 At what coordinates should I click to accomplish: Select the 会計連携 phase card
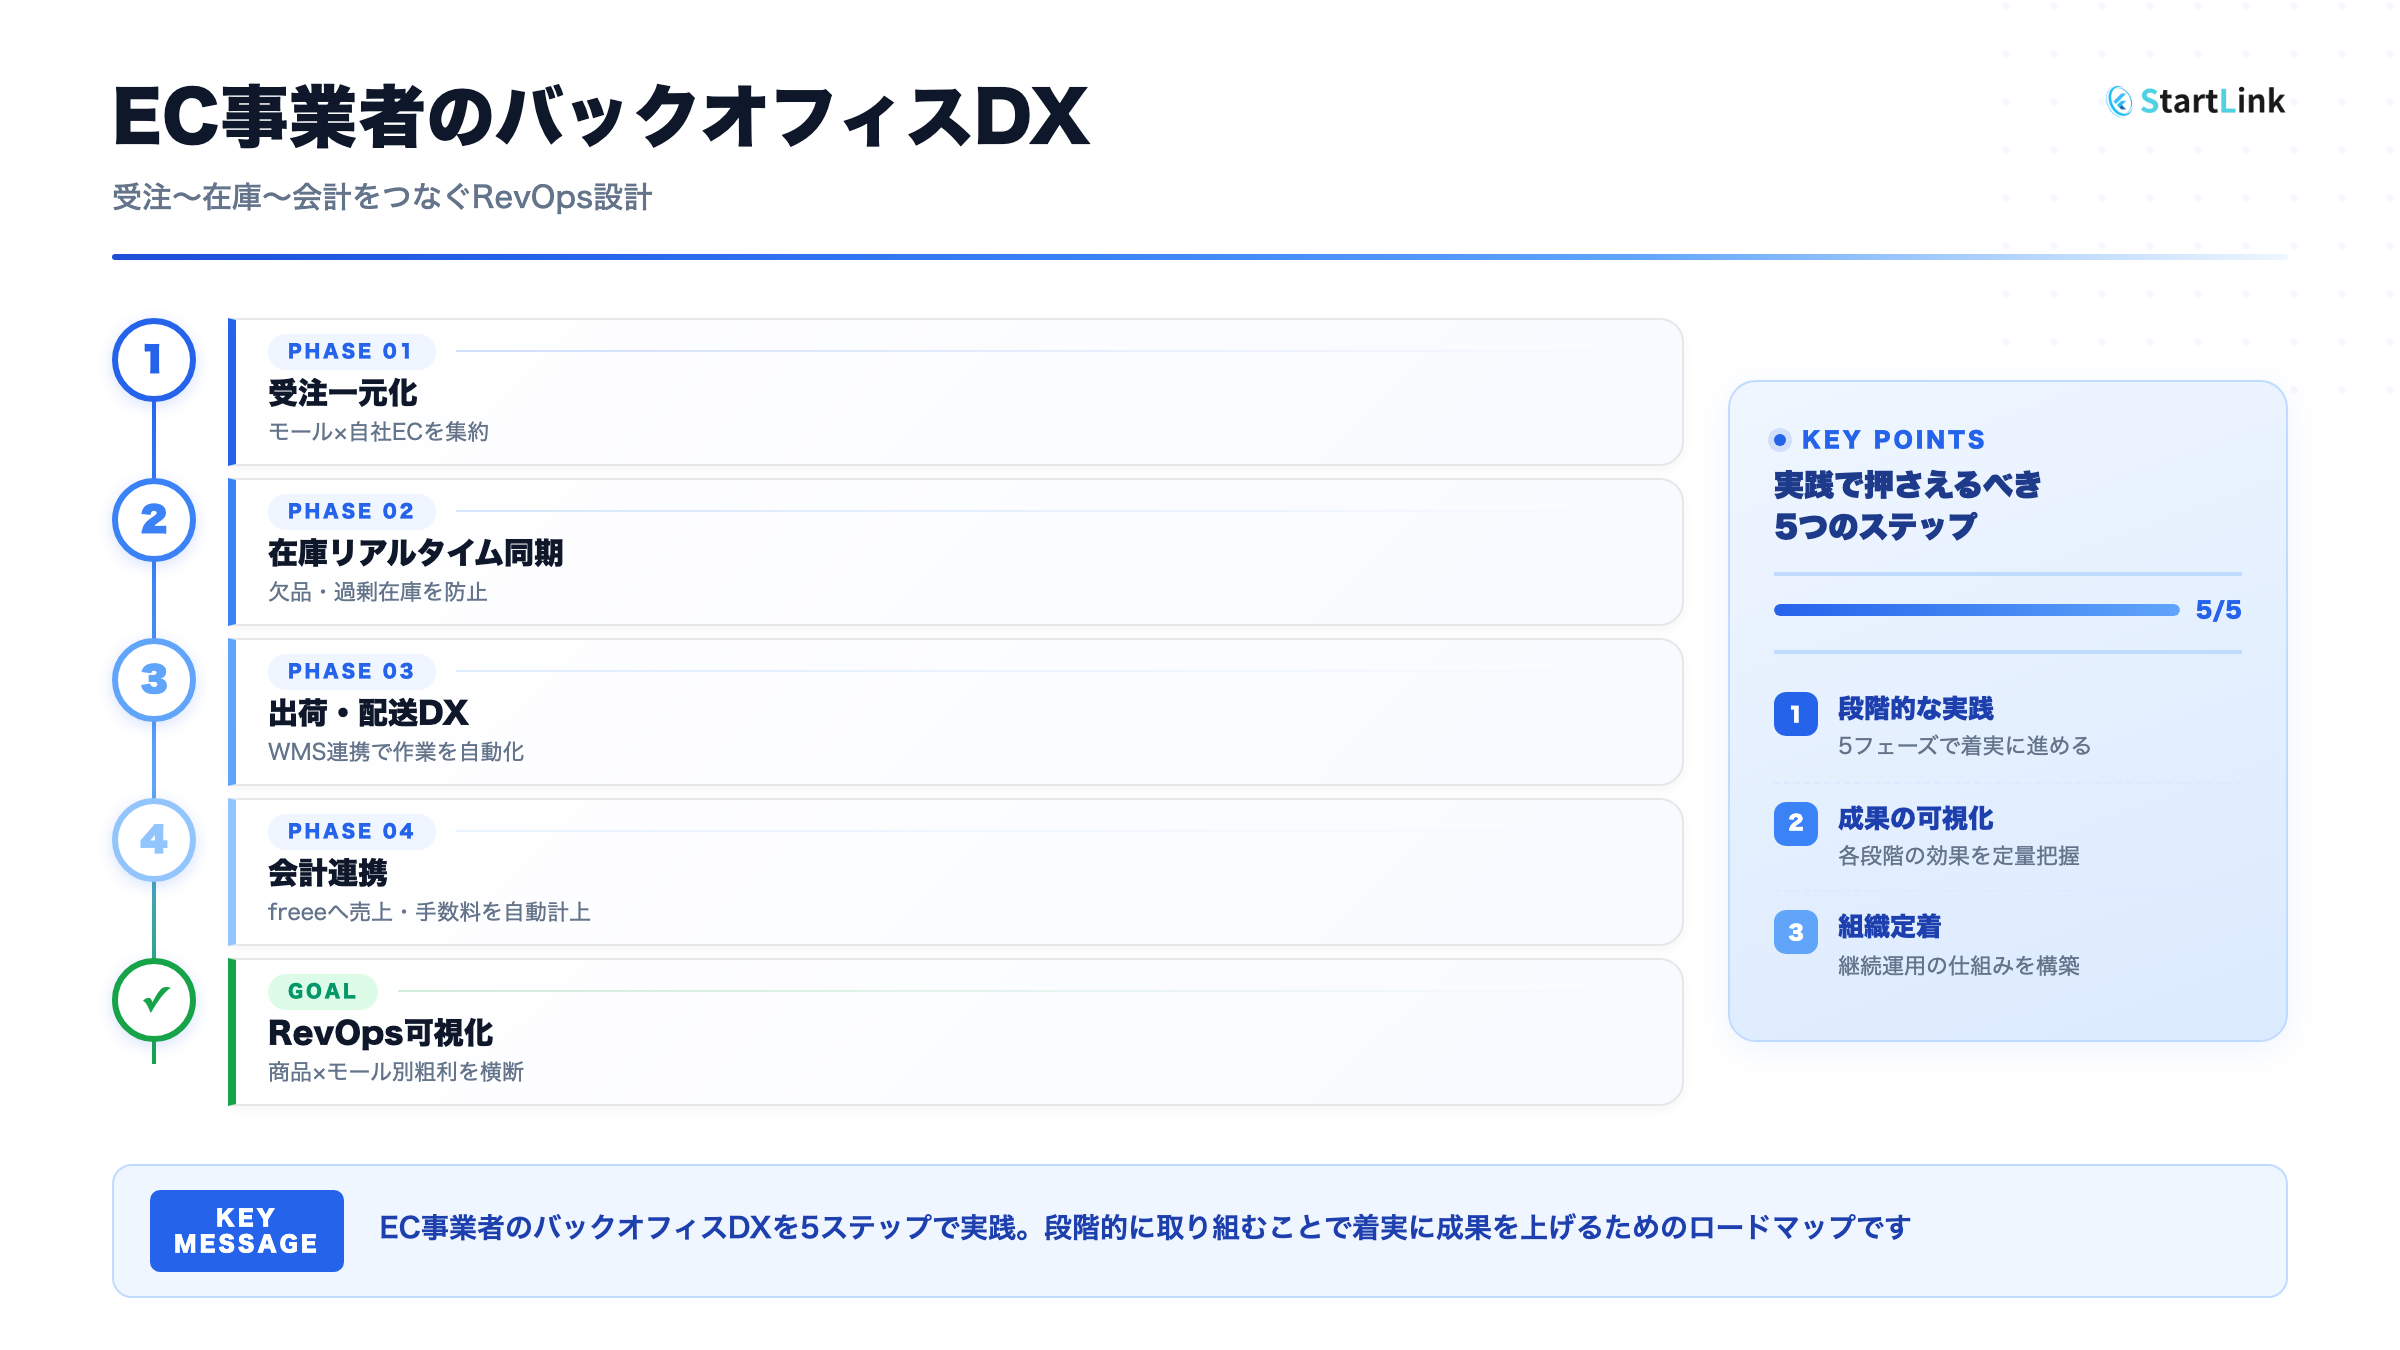(x=955, y=872)
